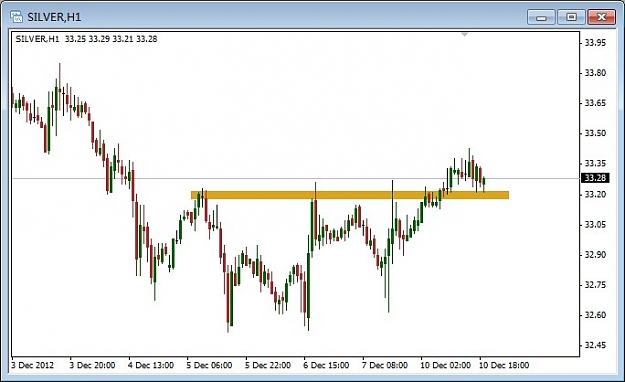
Task: Click the 5 Dec 06:00 time label
Action: 209,365
